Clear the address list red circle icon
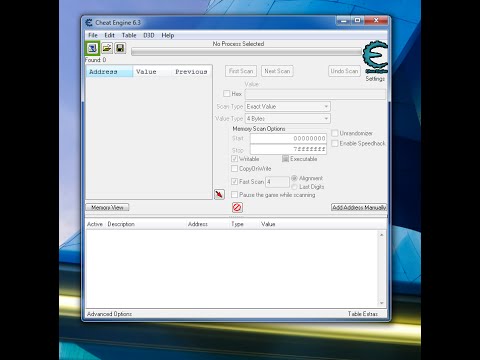Screen dimensions: 480x360 pyautogui.click(x=237, y=207)
